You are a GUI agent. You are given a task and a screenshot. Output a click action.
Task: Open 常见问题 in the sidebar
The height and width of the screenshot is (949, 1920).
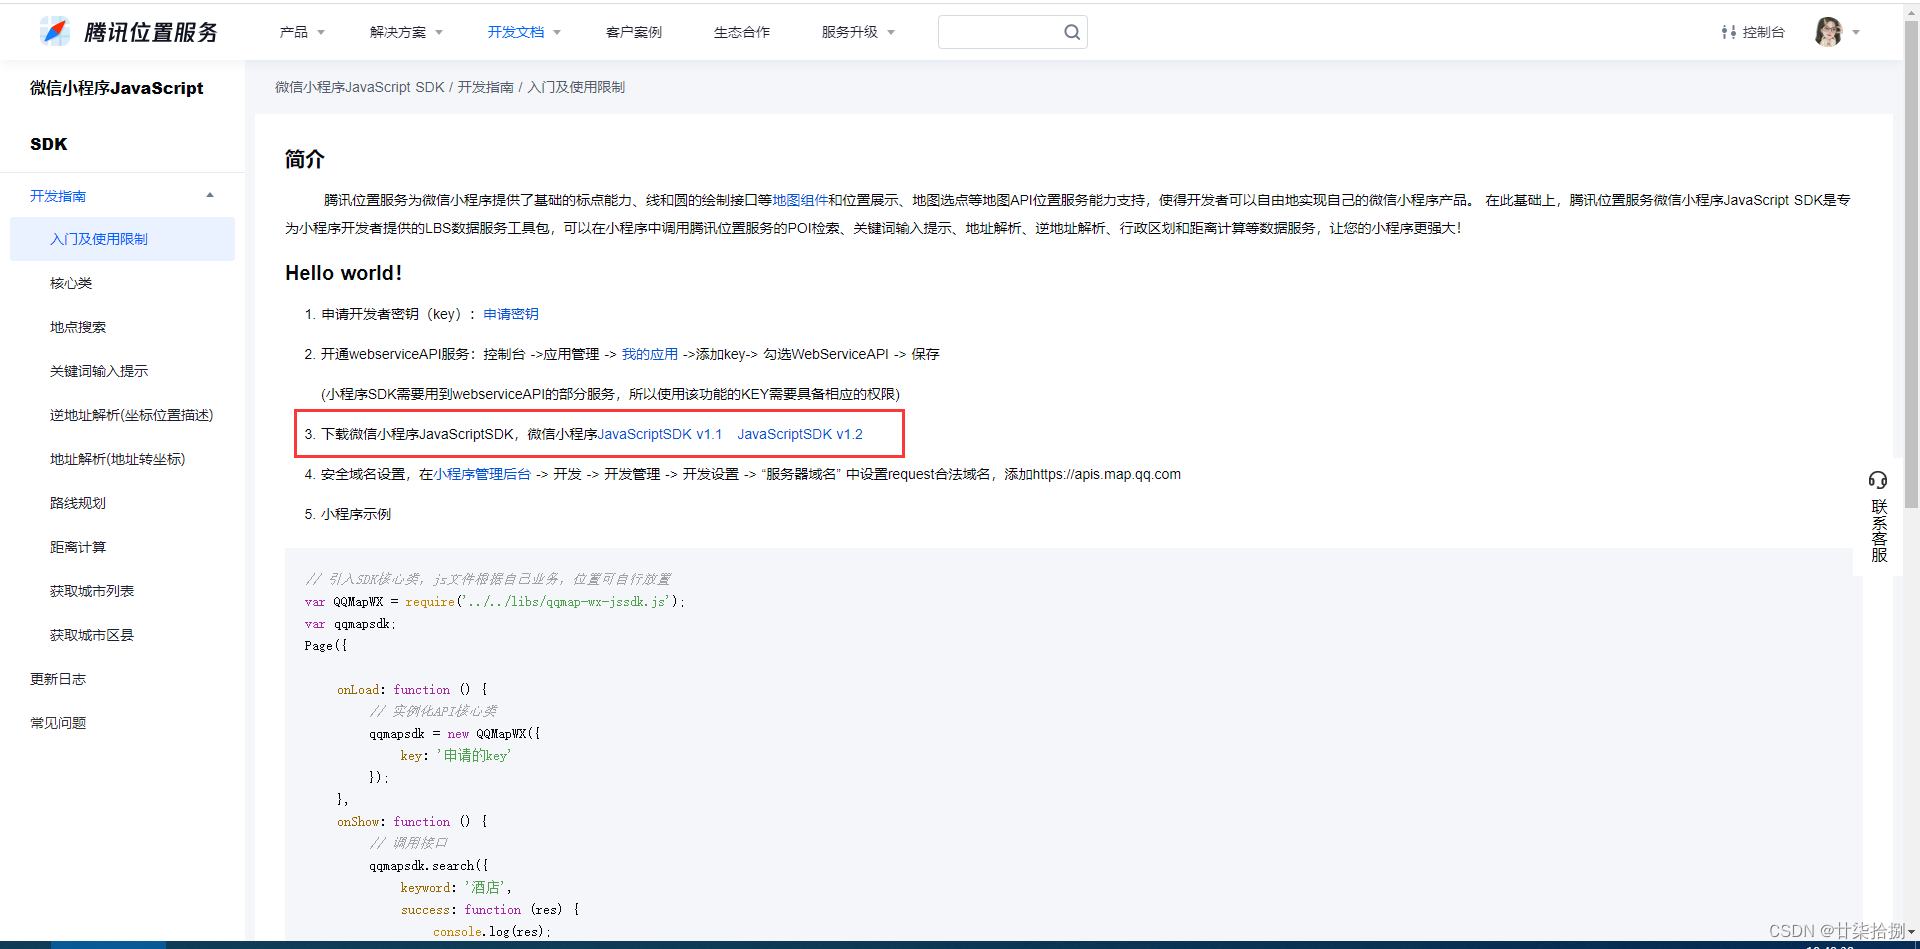[x=58, y=723]
